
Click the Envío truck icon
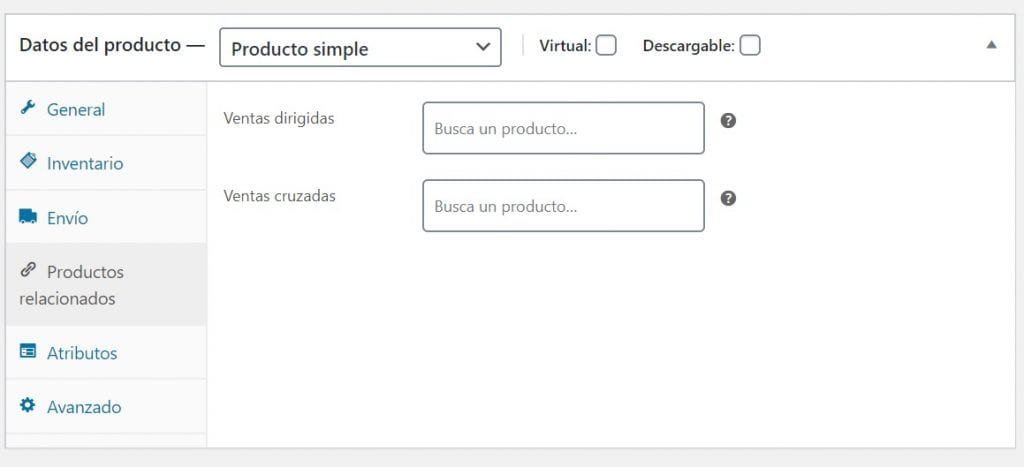28,216
